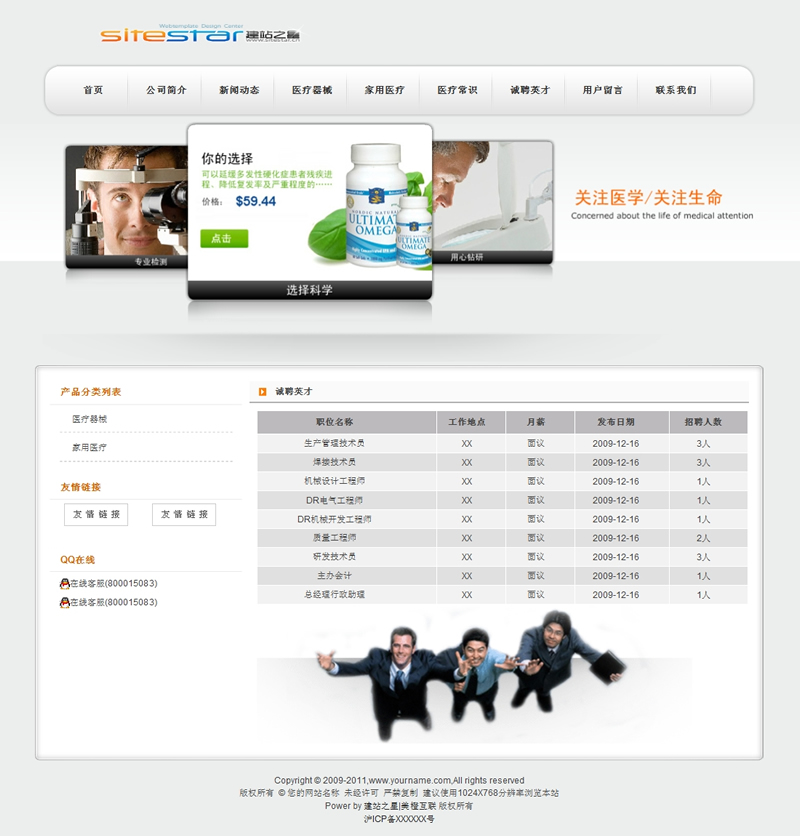Click the second 友情链接 button
This screenshot has height=836, width=800.
(x=184, y=514)
